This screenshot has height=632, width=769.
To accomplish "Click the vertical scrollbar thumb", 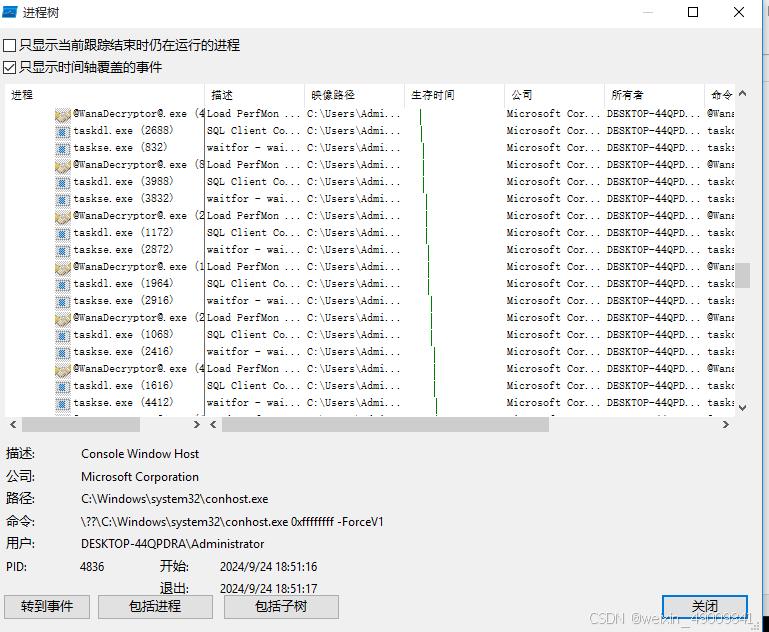I will point(743,276).
